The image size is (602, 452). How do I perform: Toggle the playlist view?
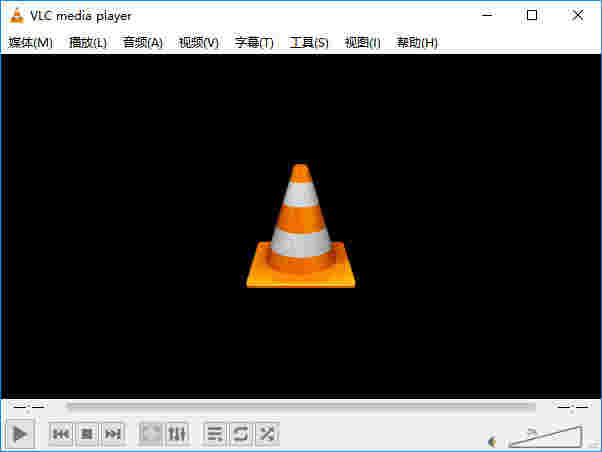(x=215, y=434)
